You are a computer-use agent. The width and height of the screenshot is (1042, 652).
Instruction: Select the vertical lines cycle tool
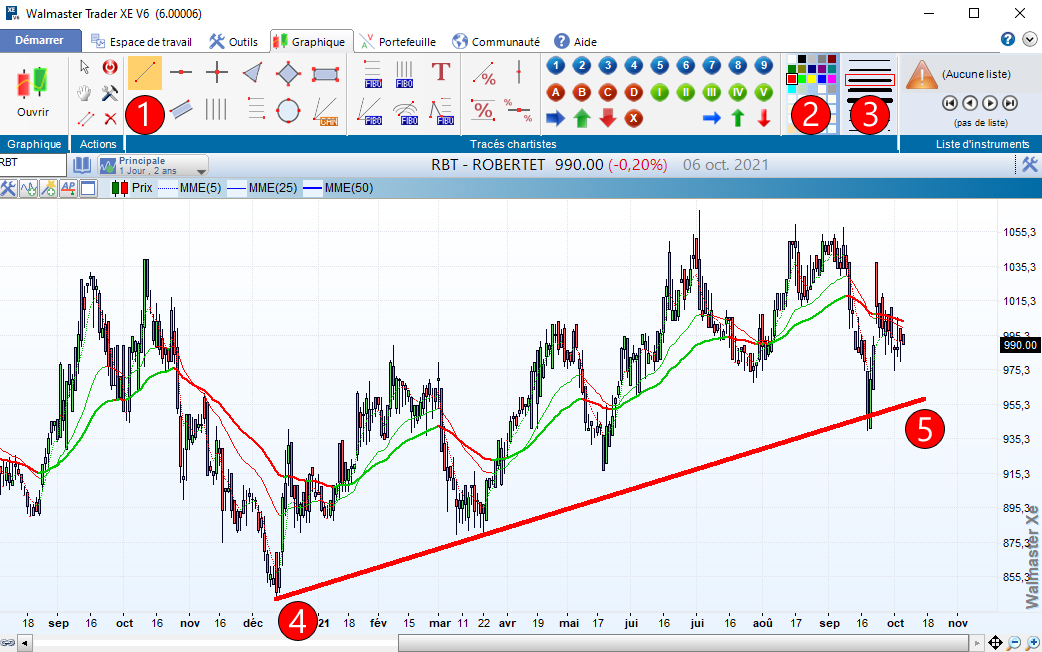tap(216, 109)
